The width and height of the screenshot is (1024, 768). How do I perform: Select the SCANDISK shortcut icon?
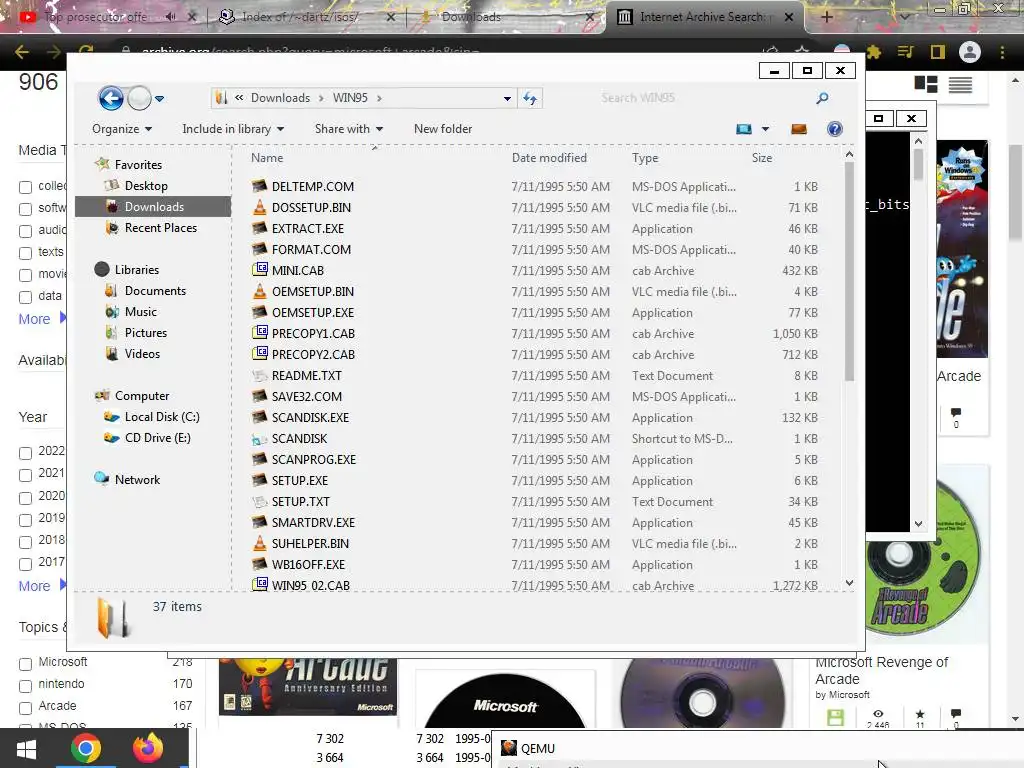(259, 438)
